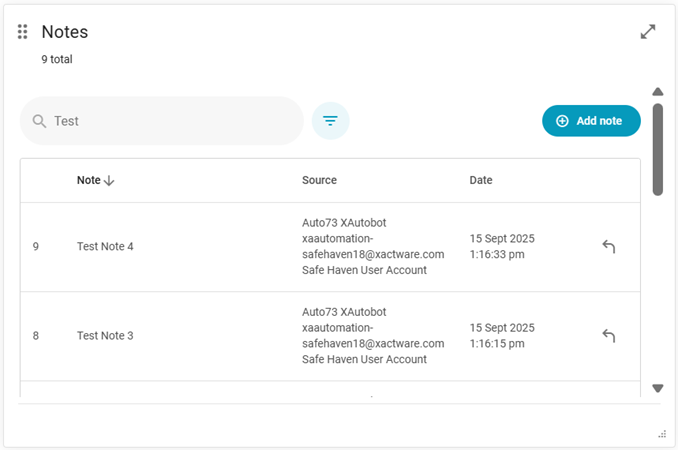Click the Add note button

click(591, 121)
